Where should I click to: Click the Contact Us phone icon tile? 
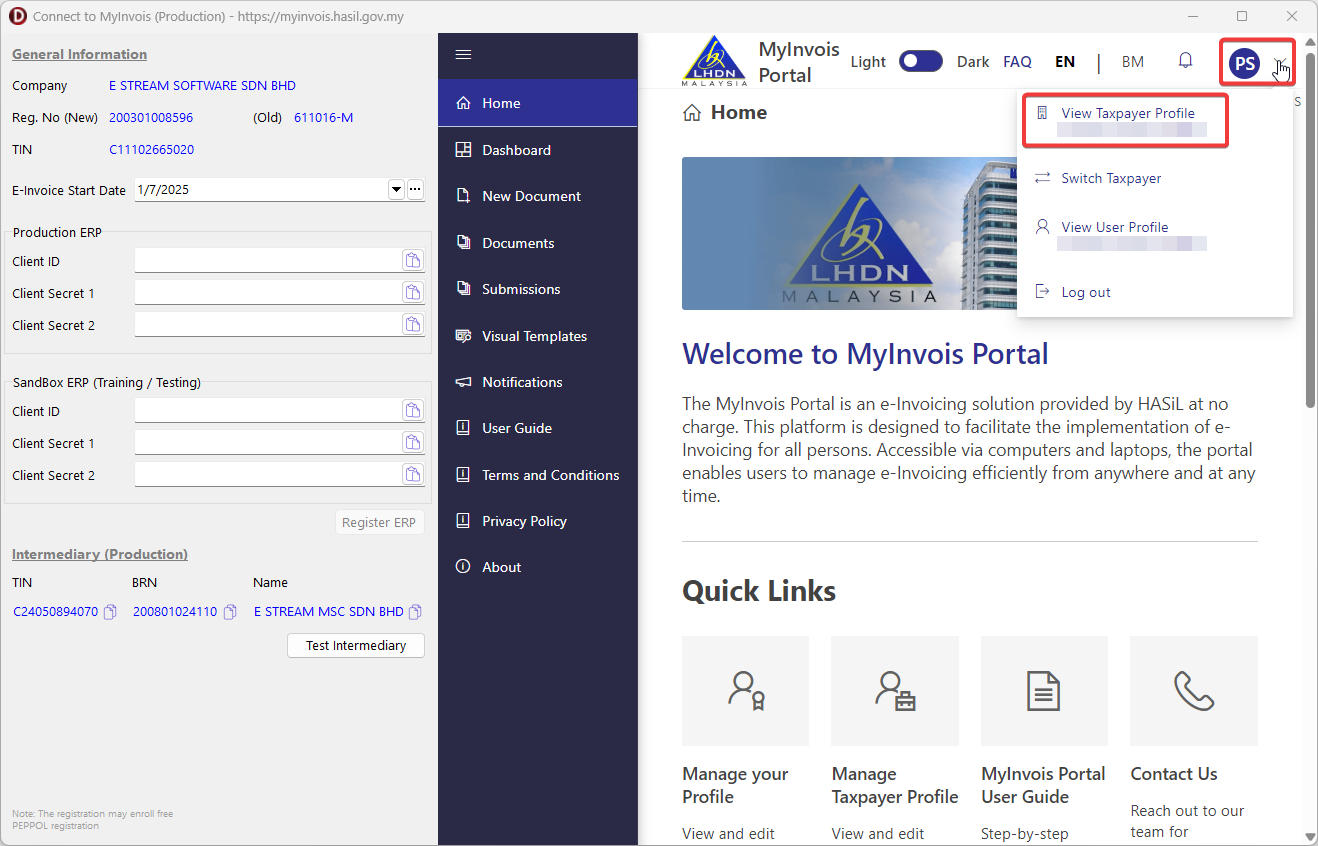point(1193,691)
